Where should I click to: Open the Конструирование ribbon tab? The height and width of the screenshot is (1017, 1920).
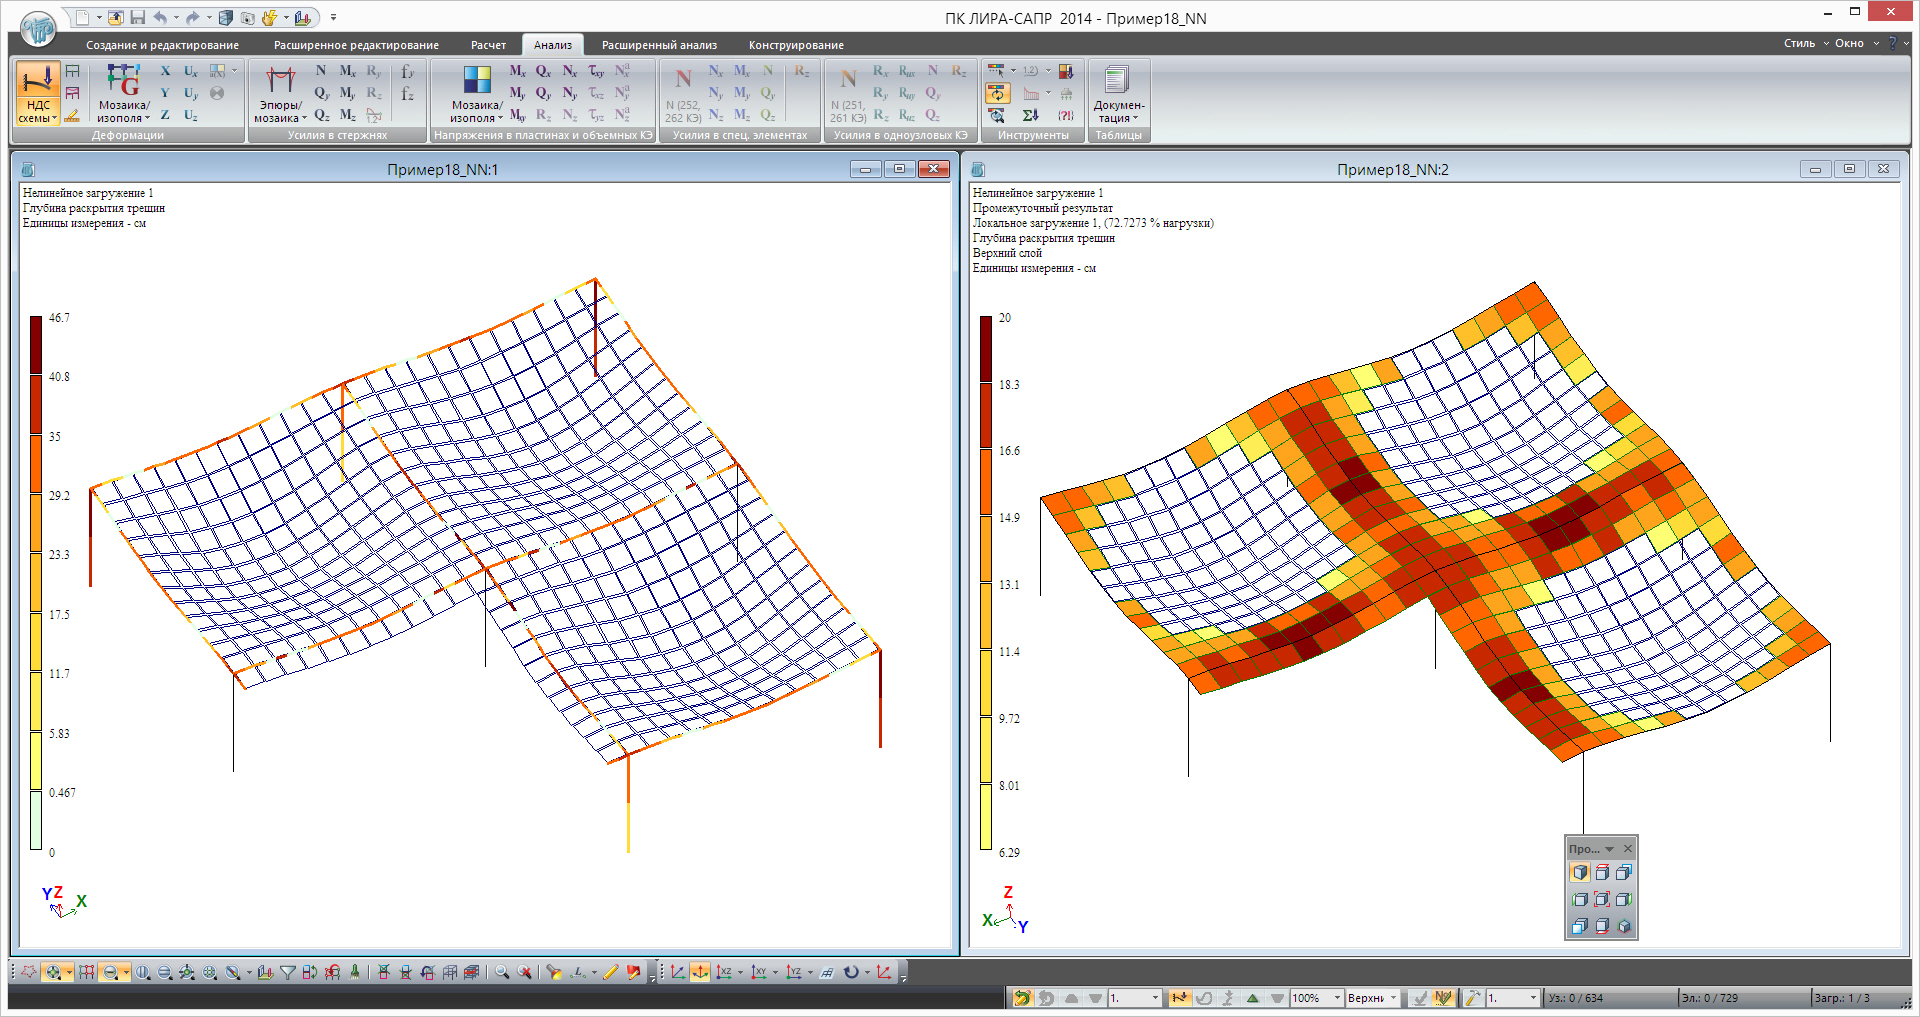coord(796,45)
